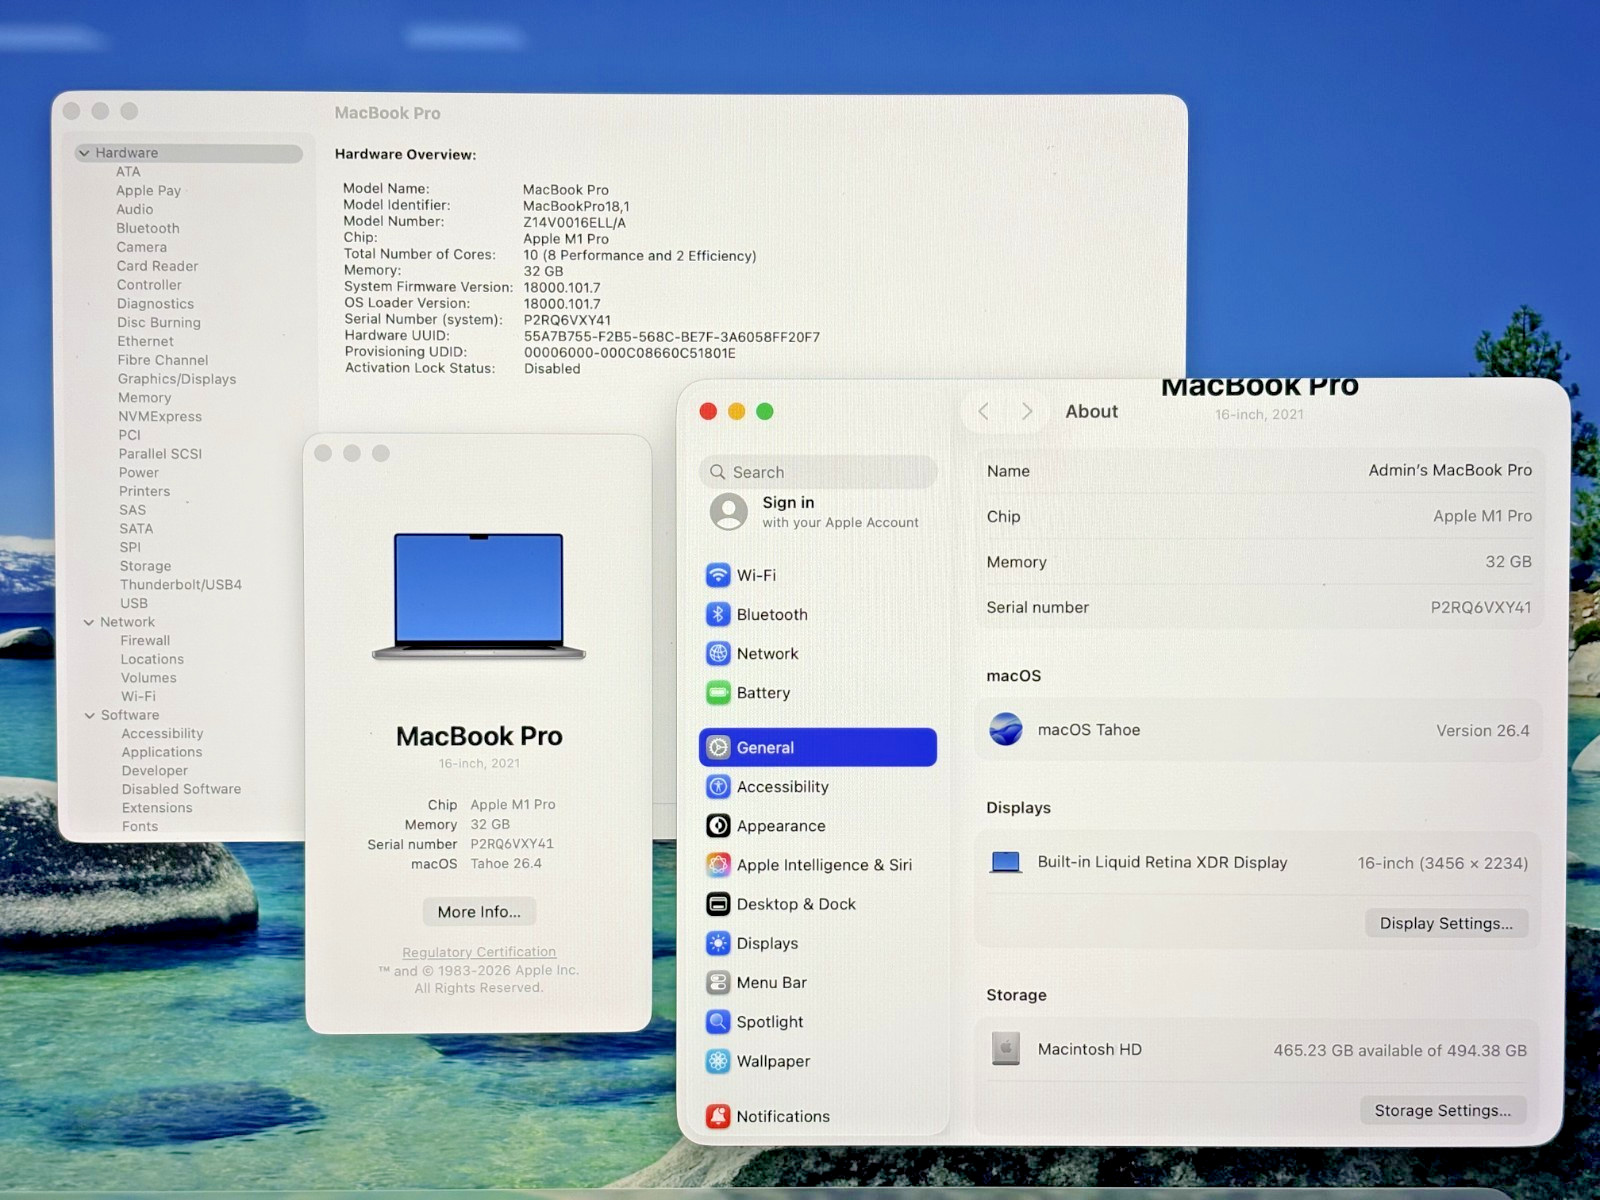Open the Regulatory Certification link

(479, 952)
